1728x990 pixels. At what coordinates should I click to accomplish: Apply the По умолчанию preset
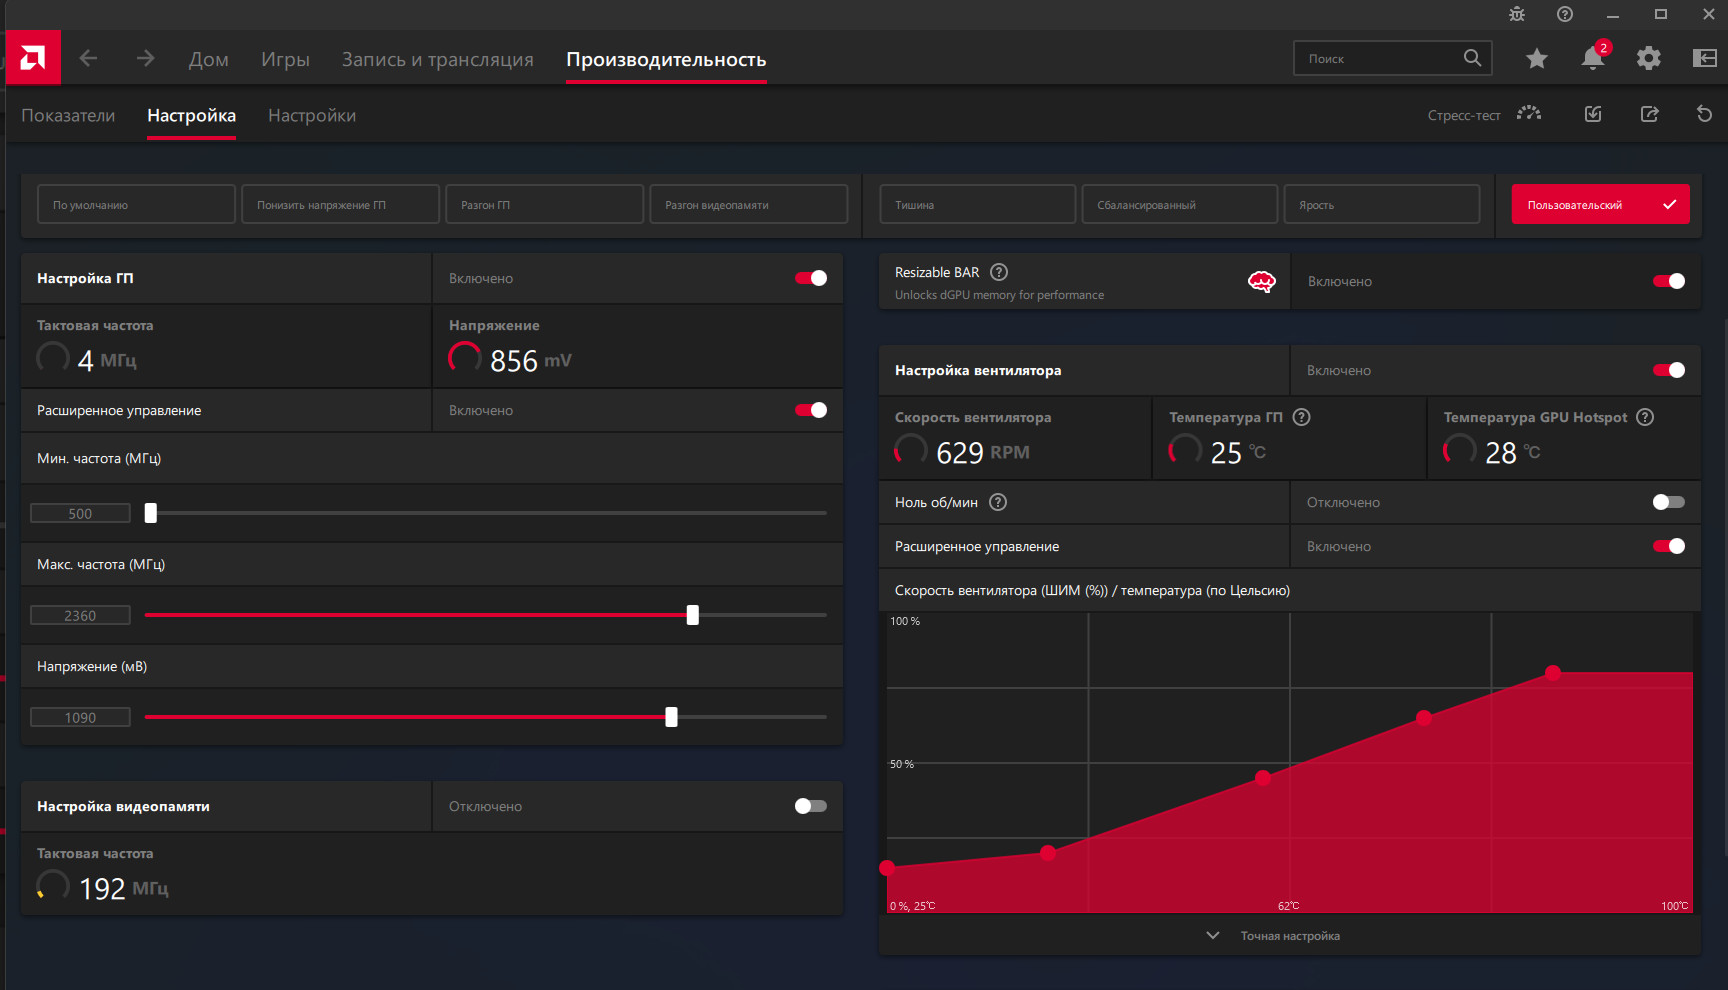(x=136, y=204)
